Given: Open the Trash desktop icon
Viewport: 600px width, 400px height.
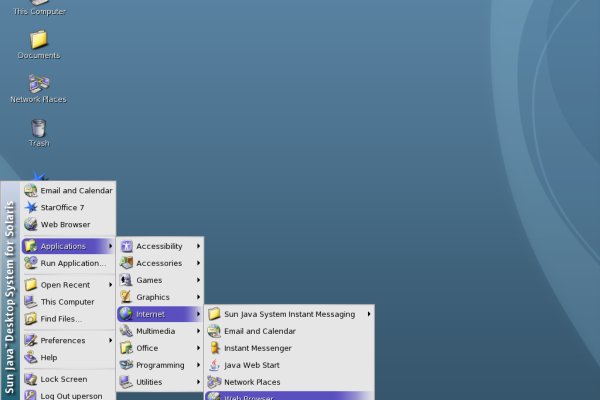Looking at the screenshot, I should pos(38,129).
